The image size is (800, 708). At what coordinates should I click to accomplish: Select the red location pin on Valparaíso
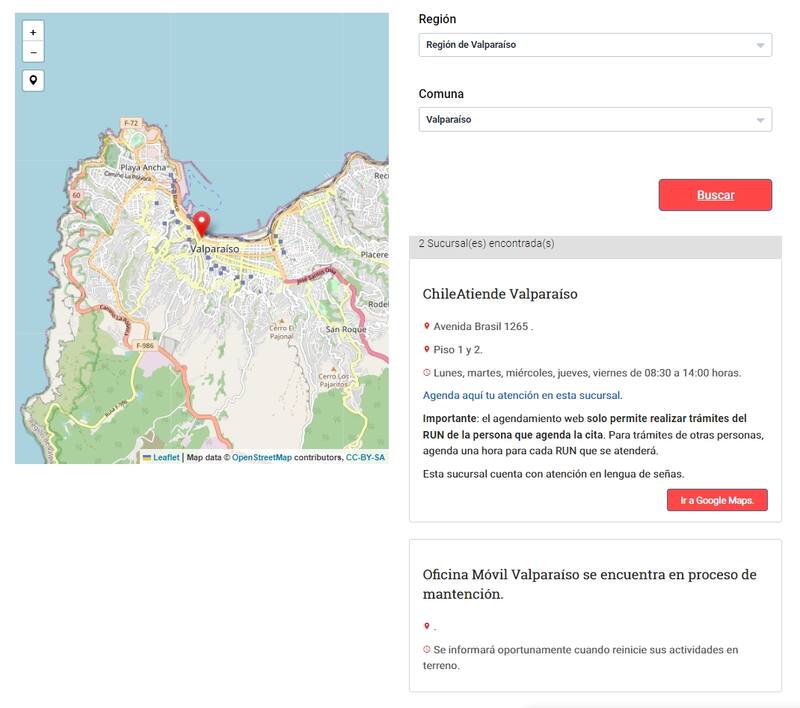[202, 224]
